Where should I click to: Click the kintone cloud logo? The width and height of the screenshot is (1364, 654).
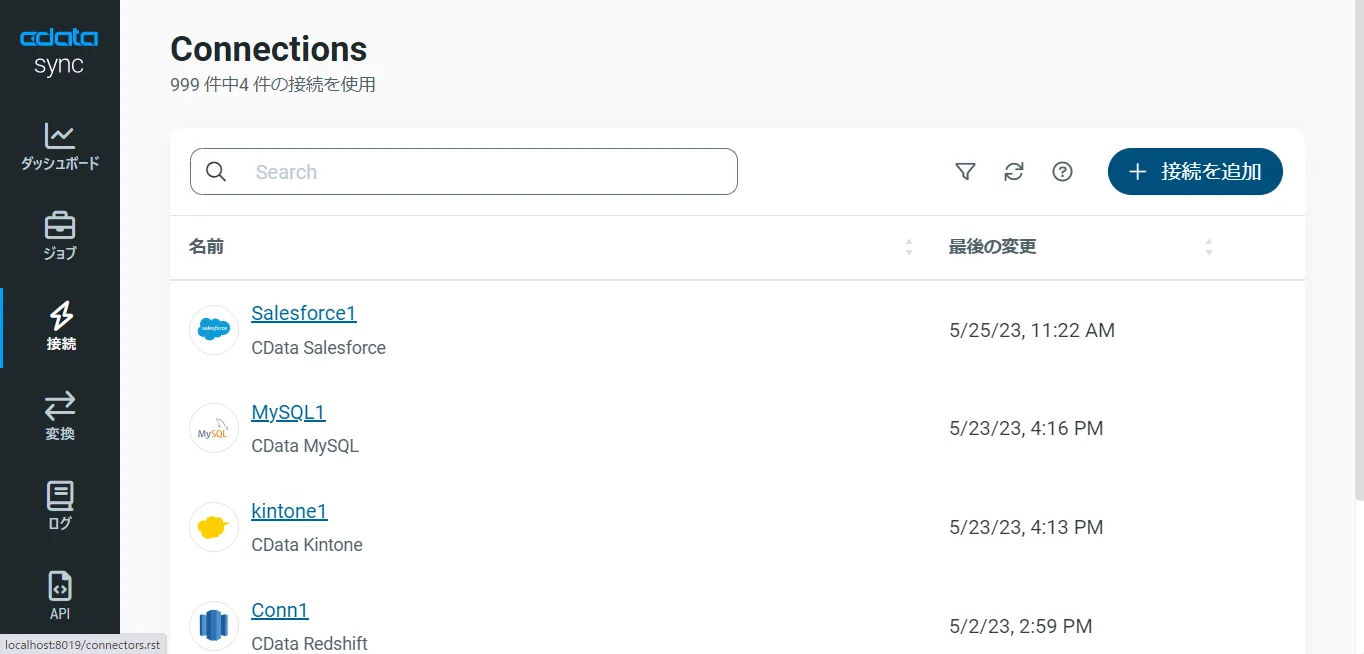pos(214,527)
